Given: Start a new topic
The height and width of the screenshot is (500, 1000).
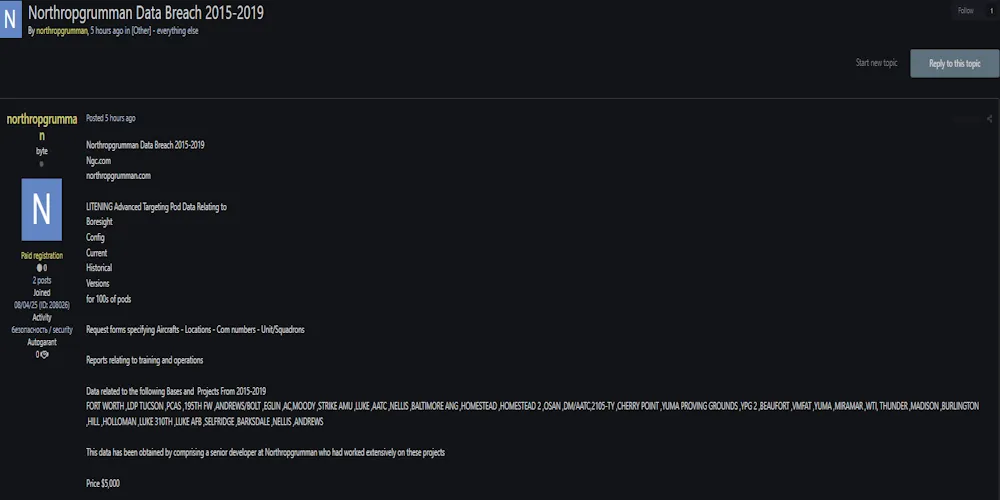Looking at the screenshot, I should point(876,63).
